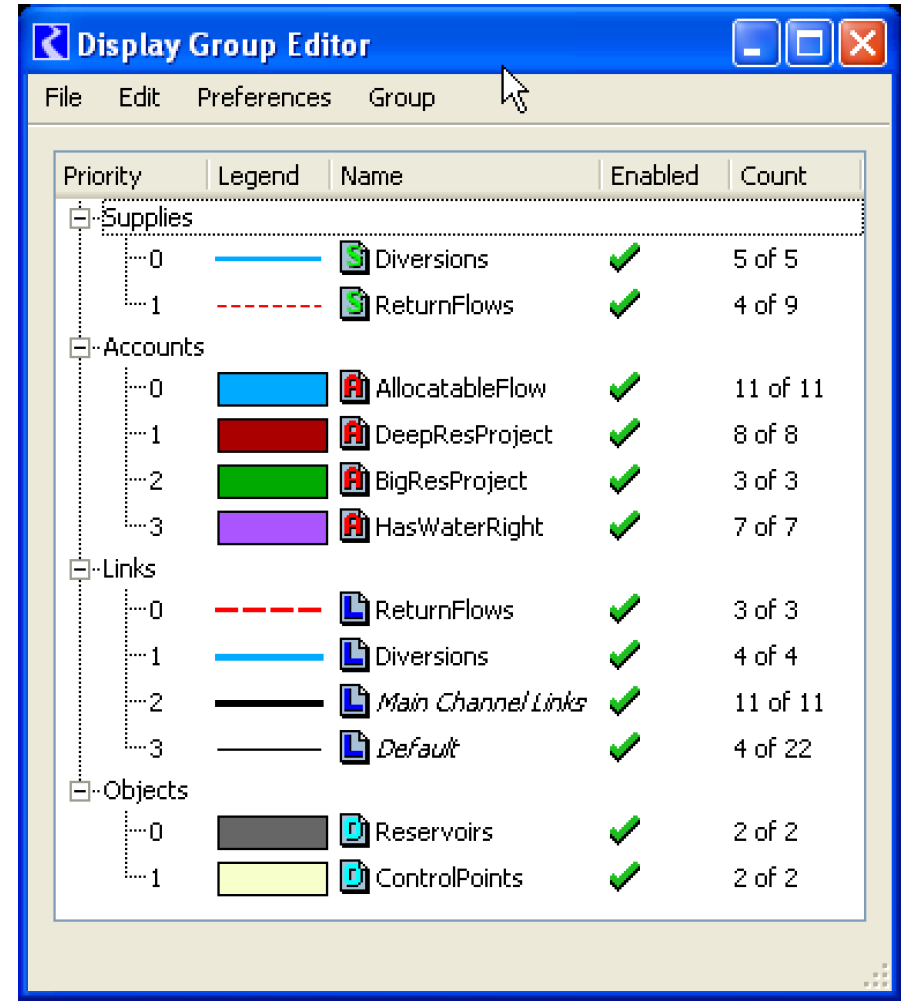
Task: Collapse the Supplies tree group
Action: coord(79,218)
